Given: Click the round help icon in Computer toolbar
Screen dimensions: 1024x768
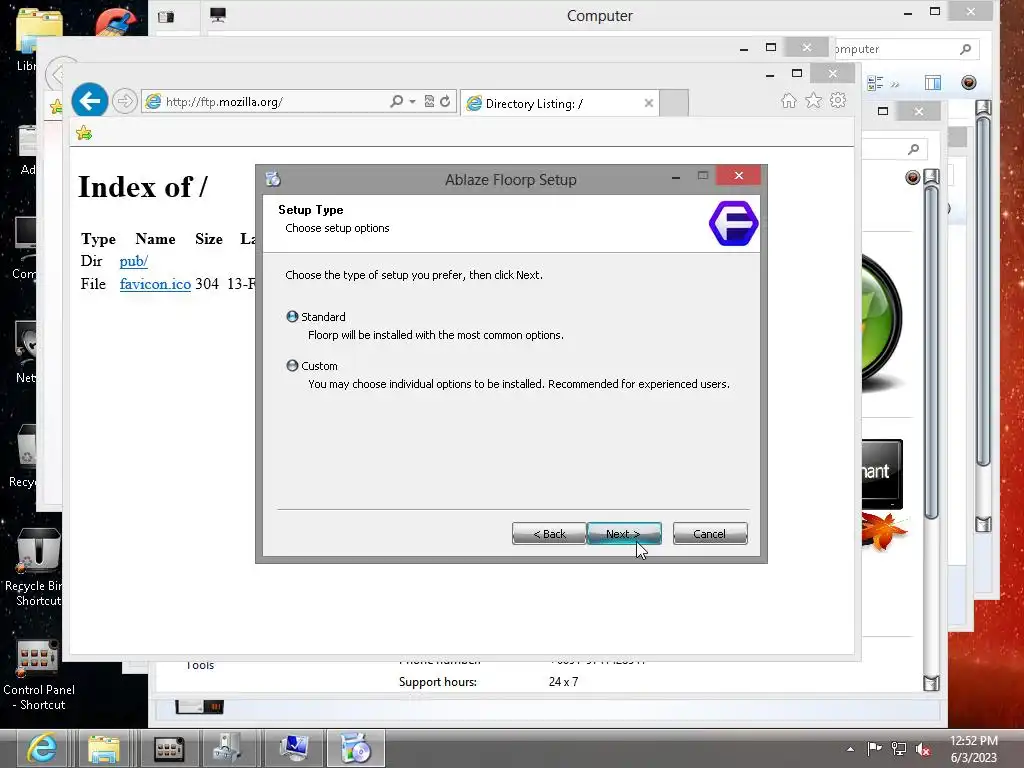Looking at the screenshot, I should coord(968,82).
